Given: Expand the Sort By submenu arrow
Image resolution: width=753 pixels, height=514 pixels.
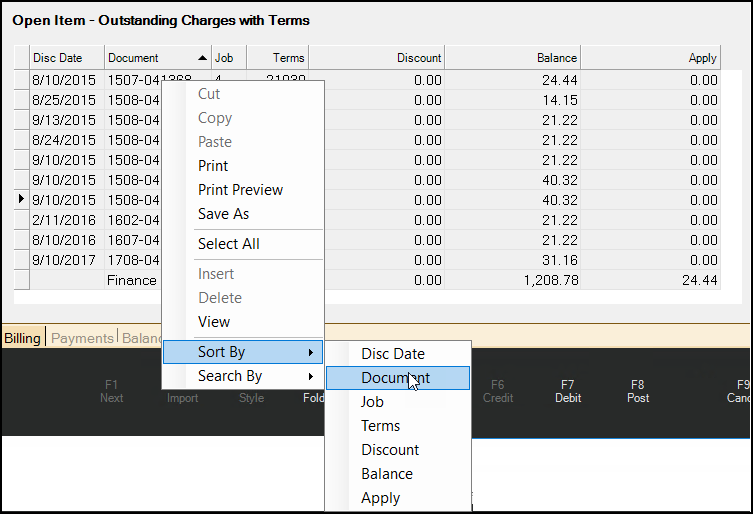Looking at the screenshot, I should click(x=310, y=352).
